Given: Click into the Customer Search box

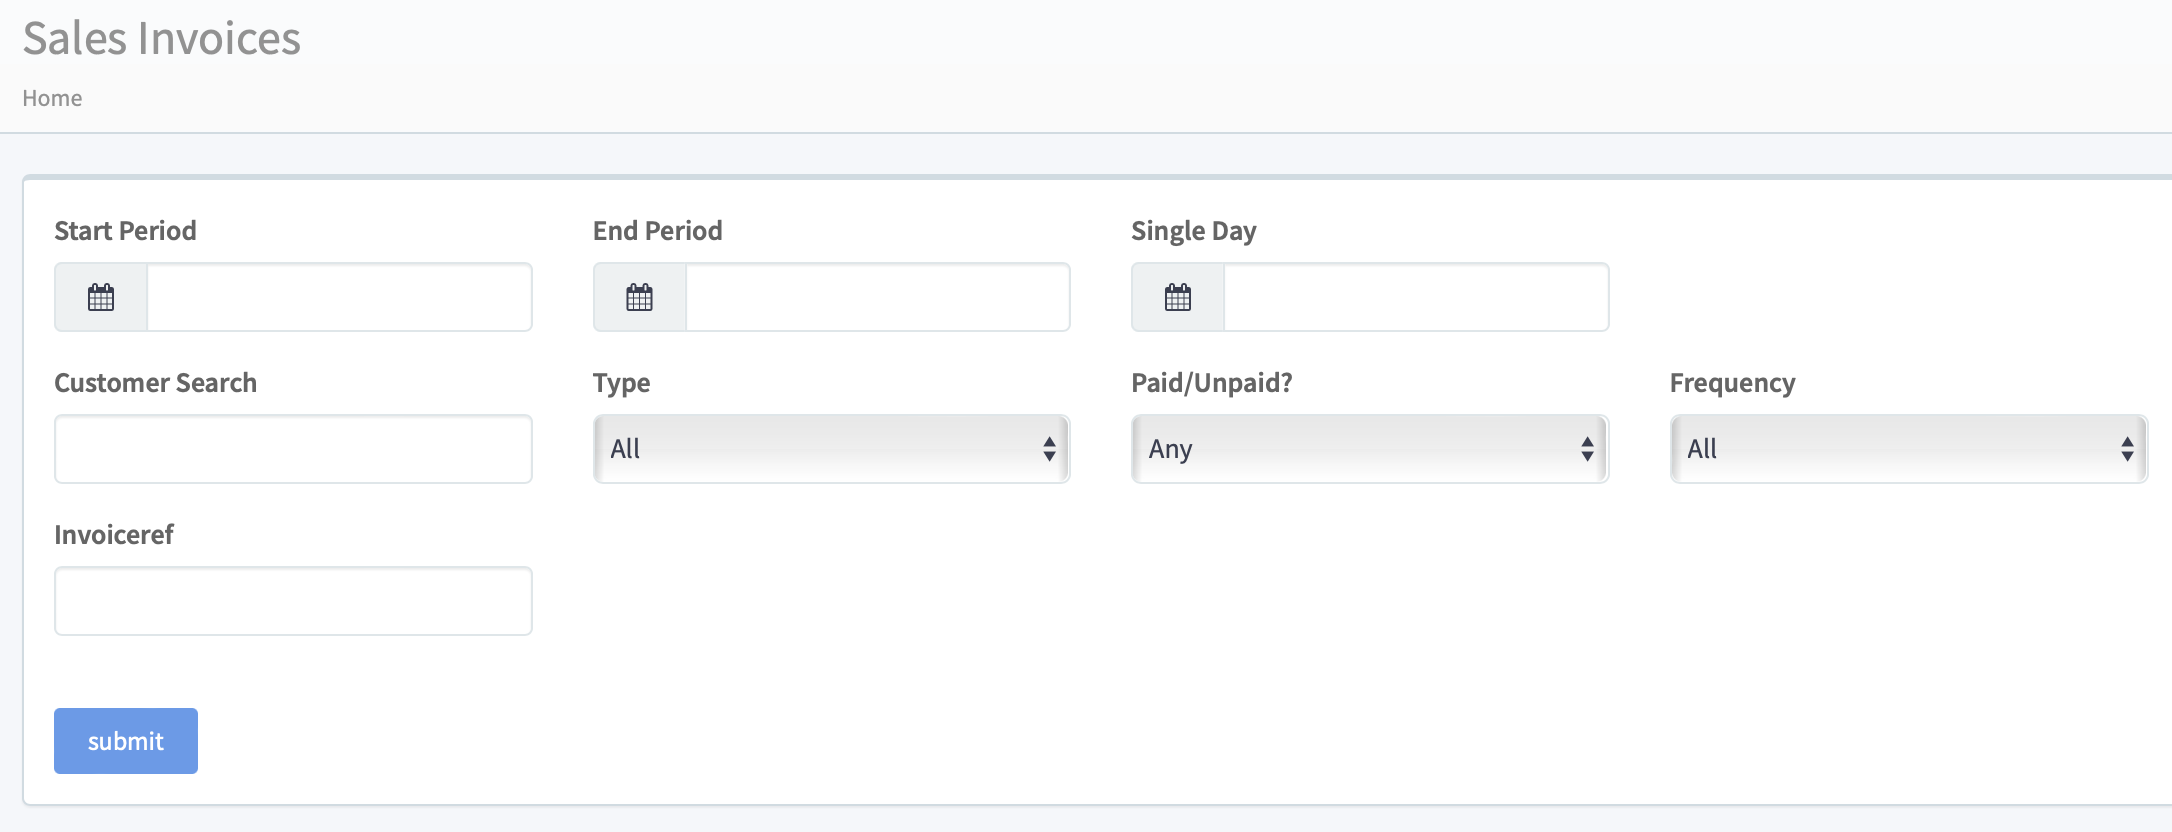Looking at the screenshot, I should (x=293, y=449).
